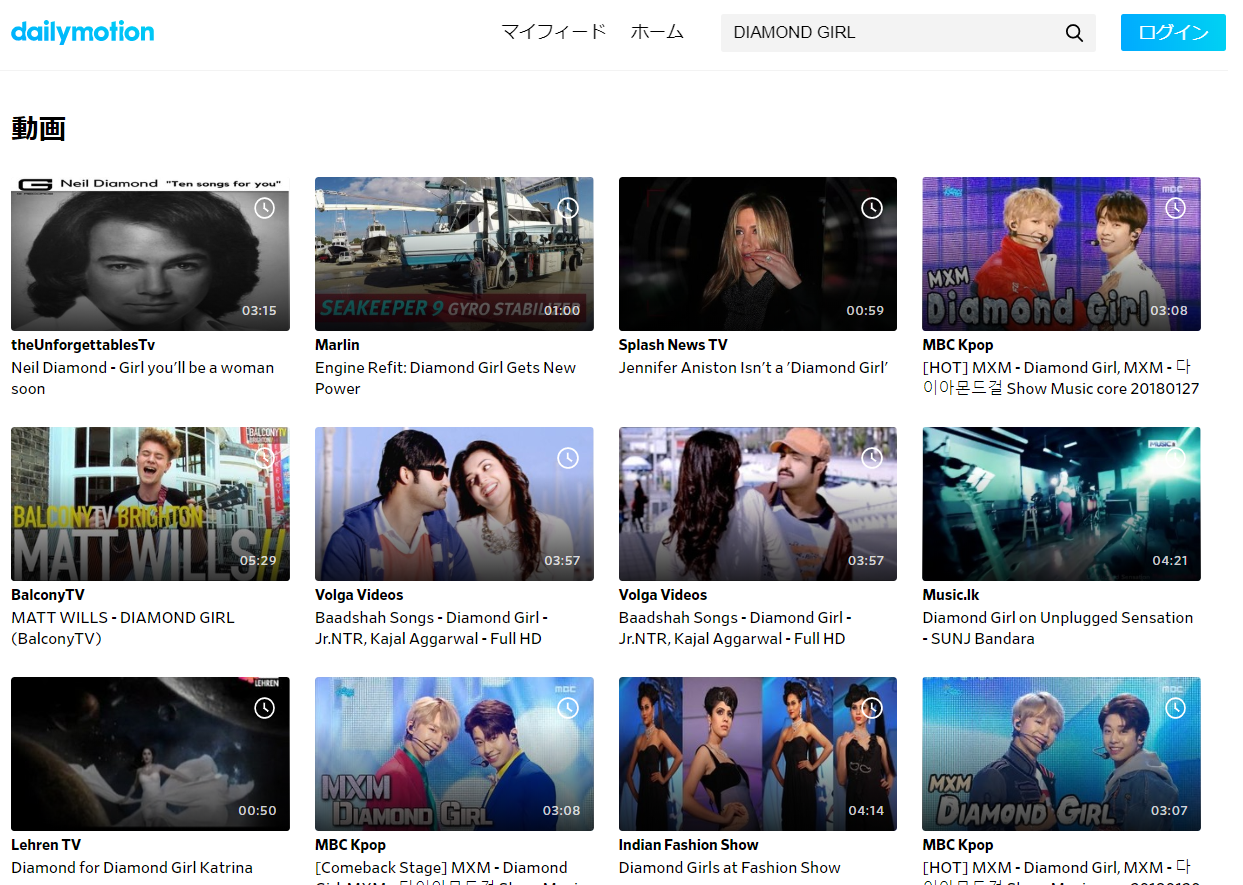Click the 03:07 duration badge
Viewport: 1243px width, 885px height.
coord(1169,811)
